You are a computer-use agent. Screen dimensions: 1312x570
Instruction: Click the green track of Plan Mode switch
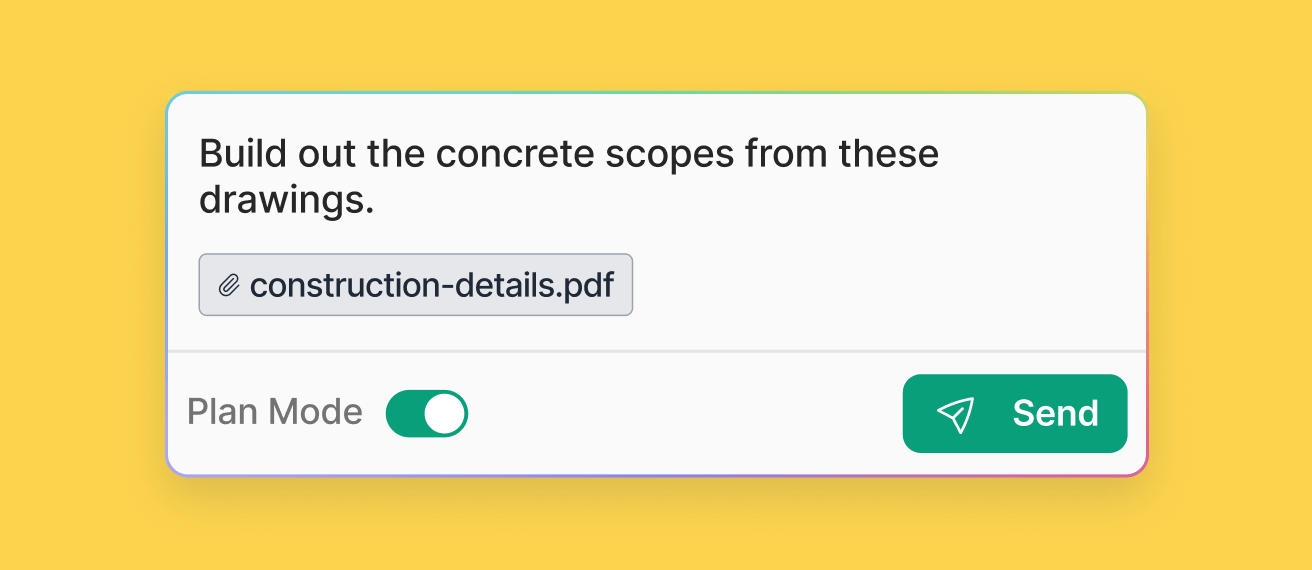click(x=405, y=414)
